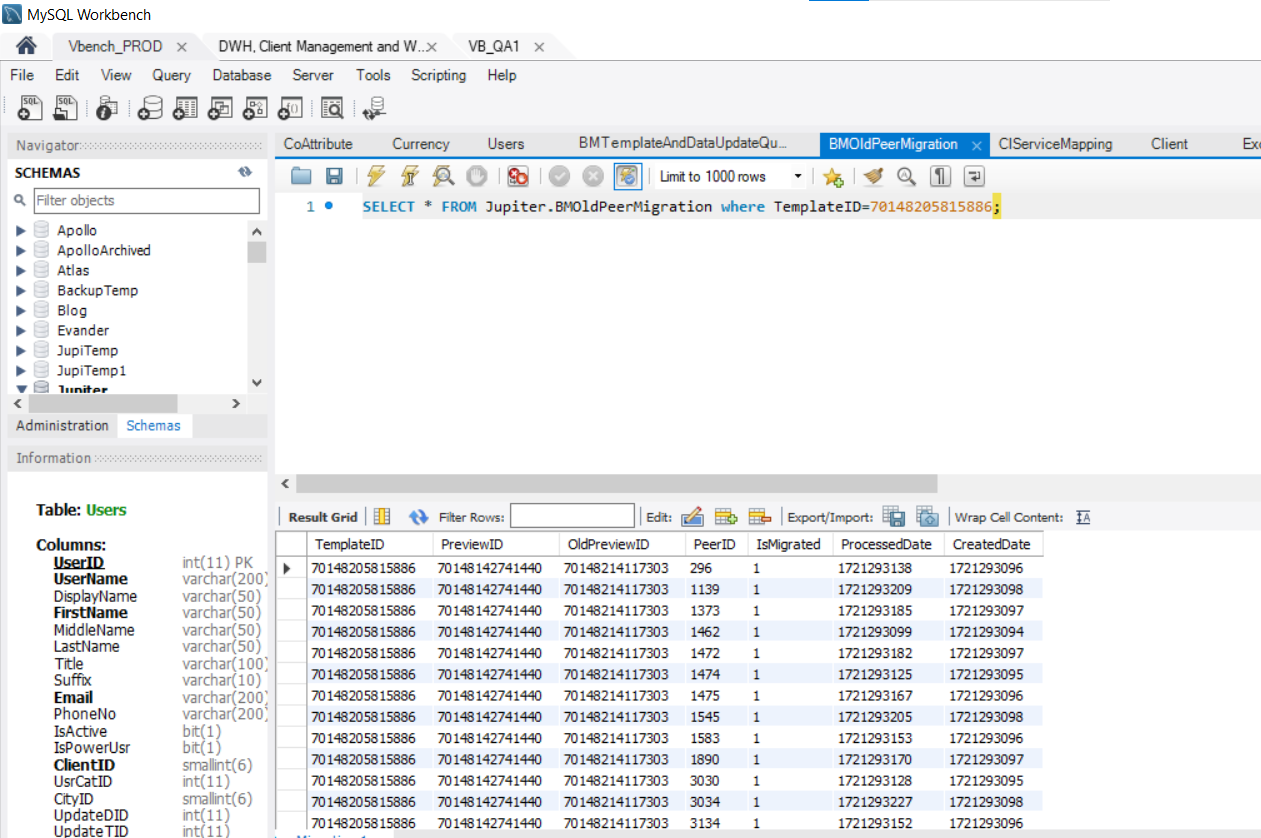Screen dimensions: 1261x838
Task: Sort by the ProcessedDate column header
Action: pyautogui.click(x=888, y=544)
